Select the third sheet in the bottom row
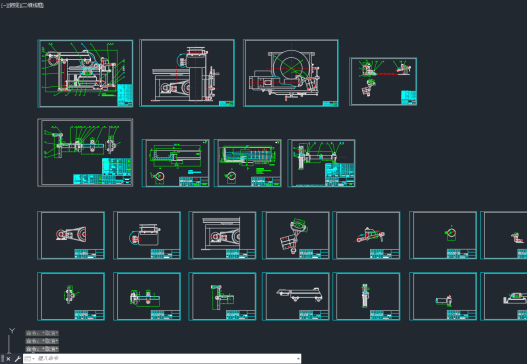The image size is (527, 364). [x=222, y=296]
